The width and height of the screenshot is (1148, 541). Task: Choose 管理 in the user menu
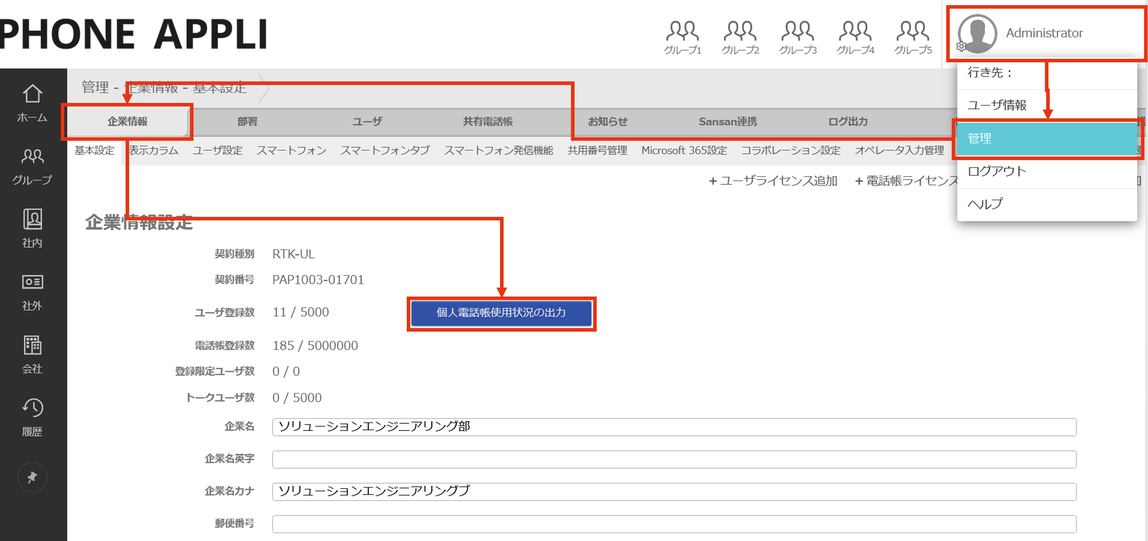click(x=1046, y=139)
